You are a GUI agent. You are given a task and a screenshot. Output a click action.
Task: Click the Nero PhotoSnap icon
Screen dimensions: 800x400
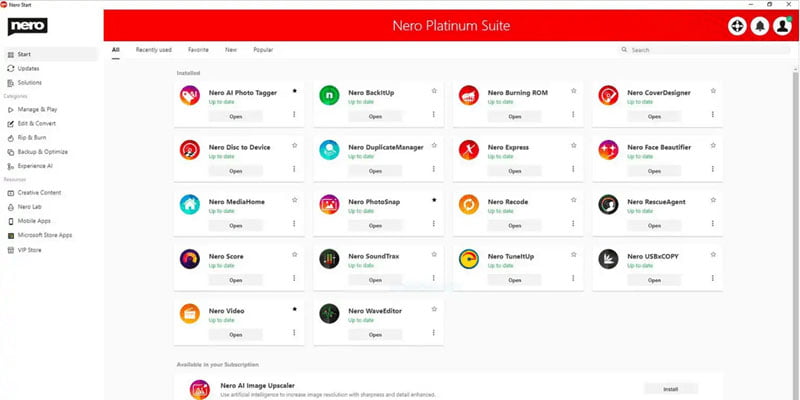coord(329,205)
